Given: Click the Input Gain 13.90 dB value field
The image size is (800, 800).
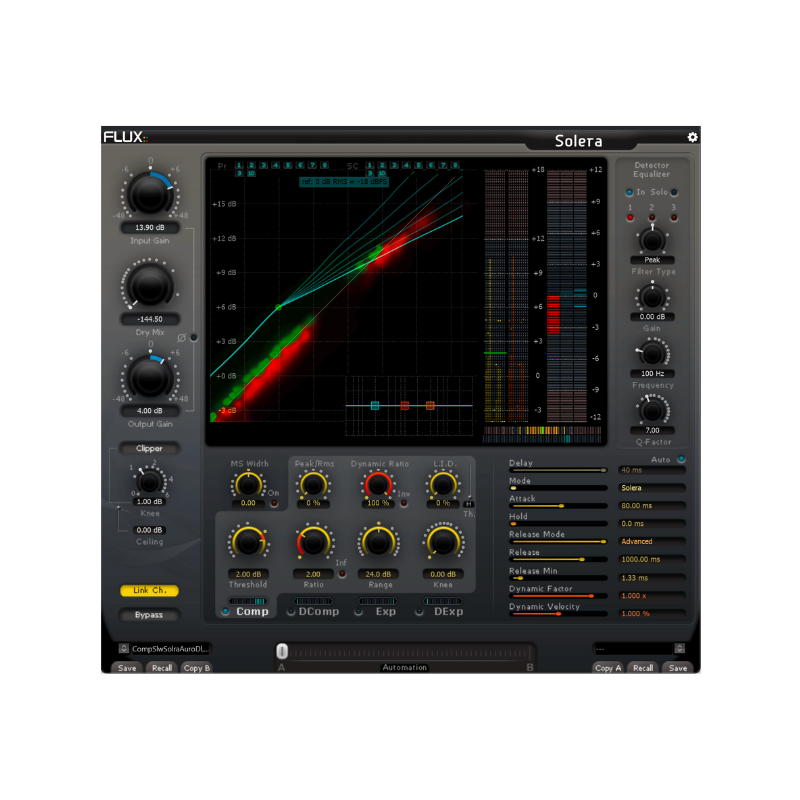Looking at the screenshot, I should tap(149, 228).
